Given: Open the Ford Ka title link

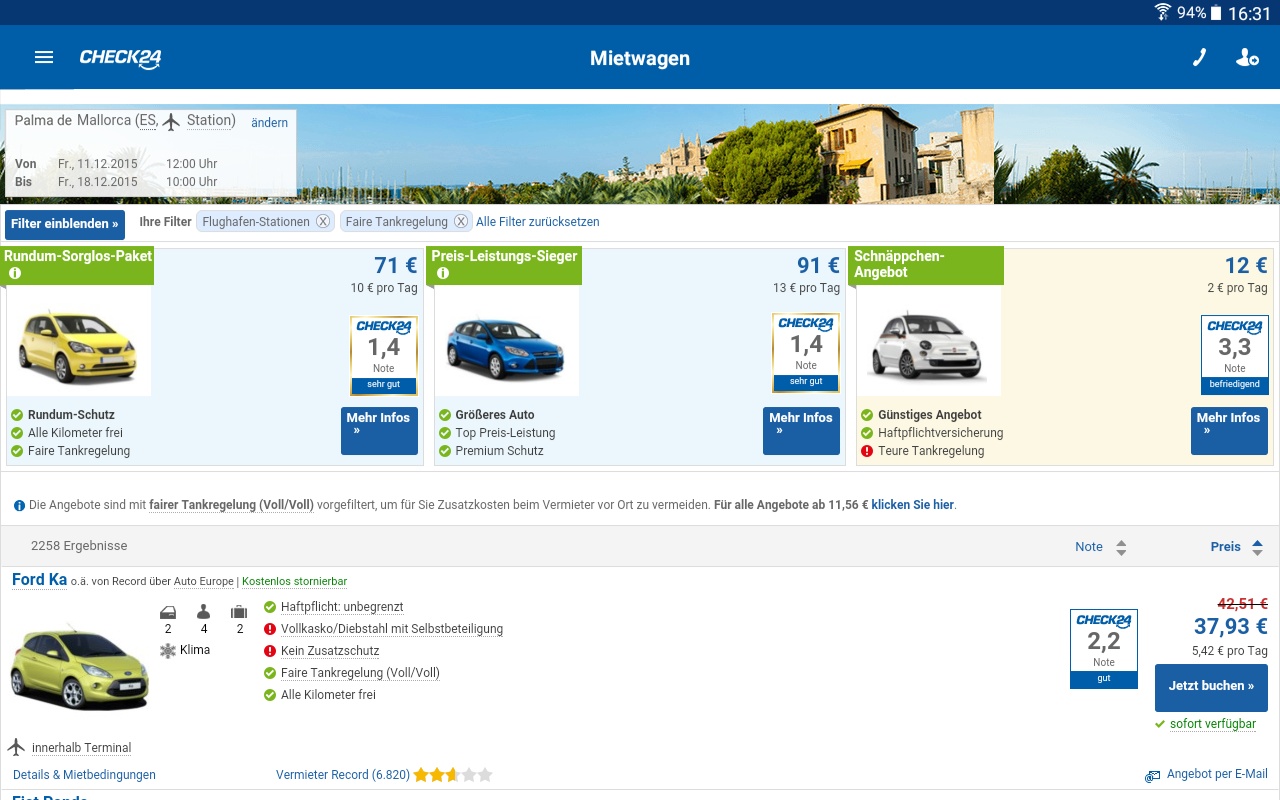Looking at the screenshot, I should tap(39, 580).
